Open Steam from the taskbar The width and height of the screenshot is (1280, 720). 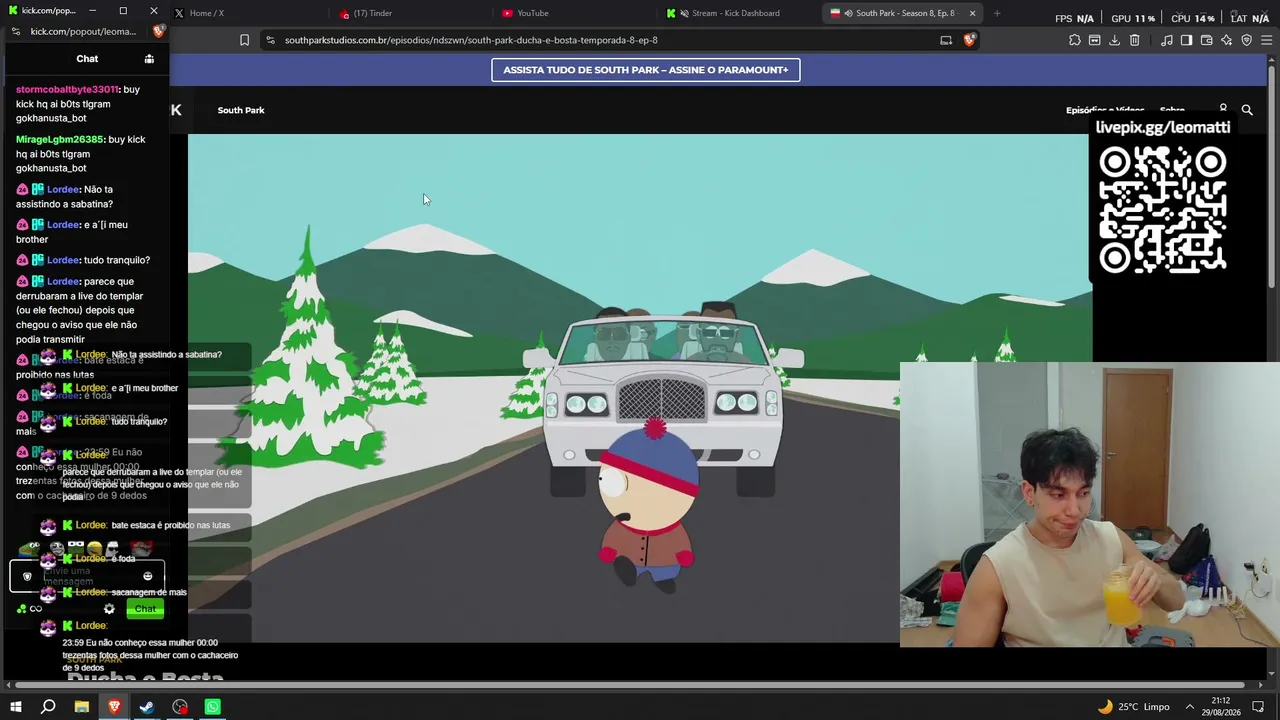coord(147,707)
